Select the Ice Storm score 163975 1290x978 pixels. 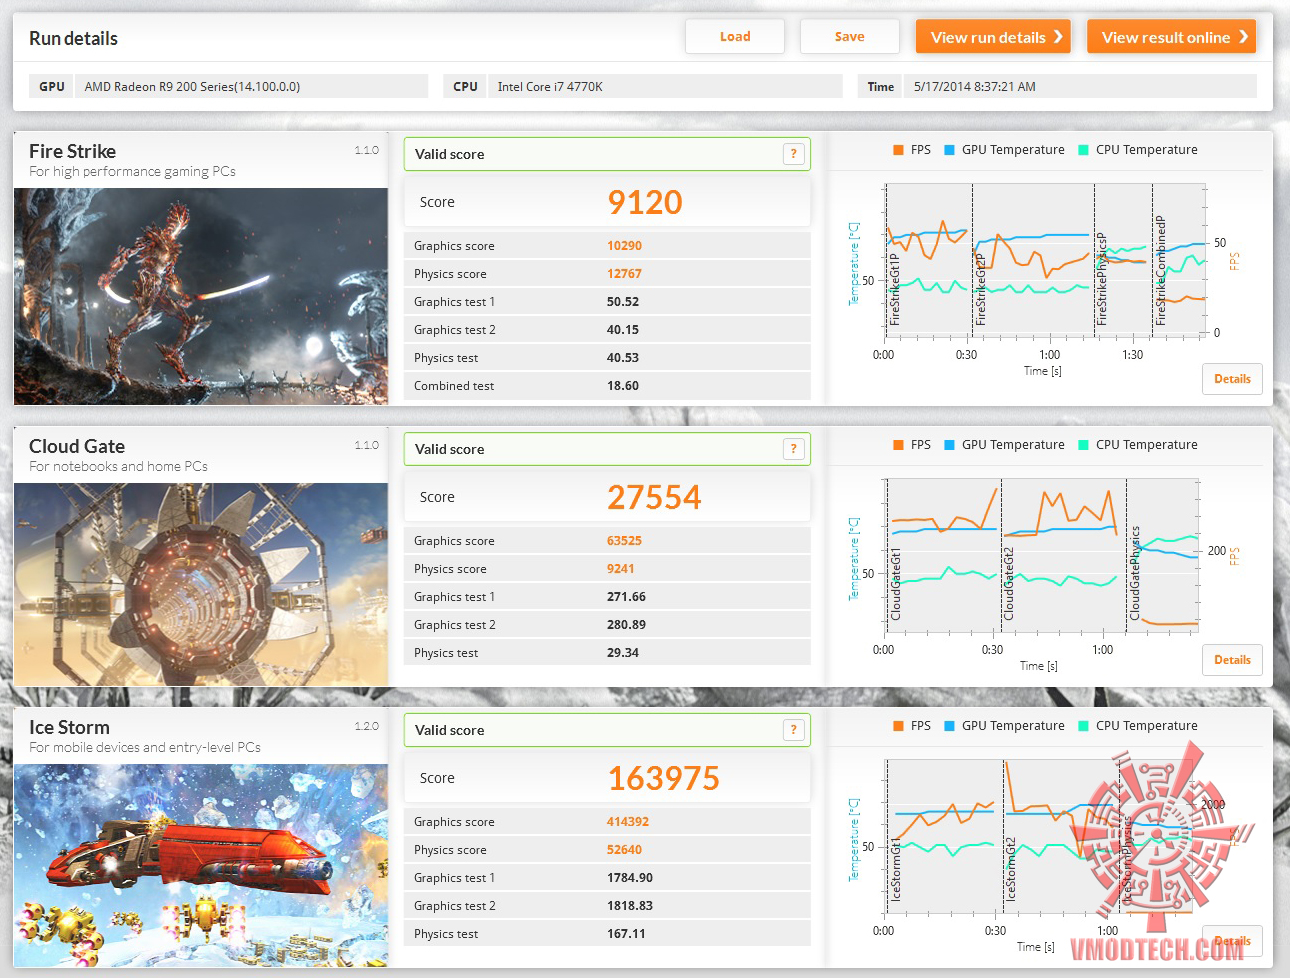point(663,778)
